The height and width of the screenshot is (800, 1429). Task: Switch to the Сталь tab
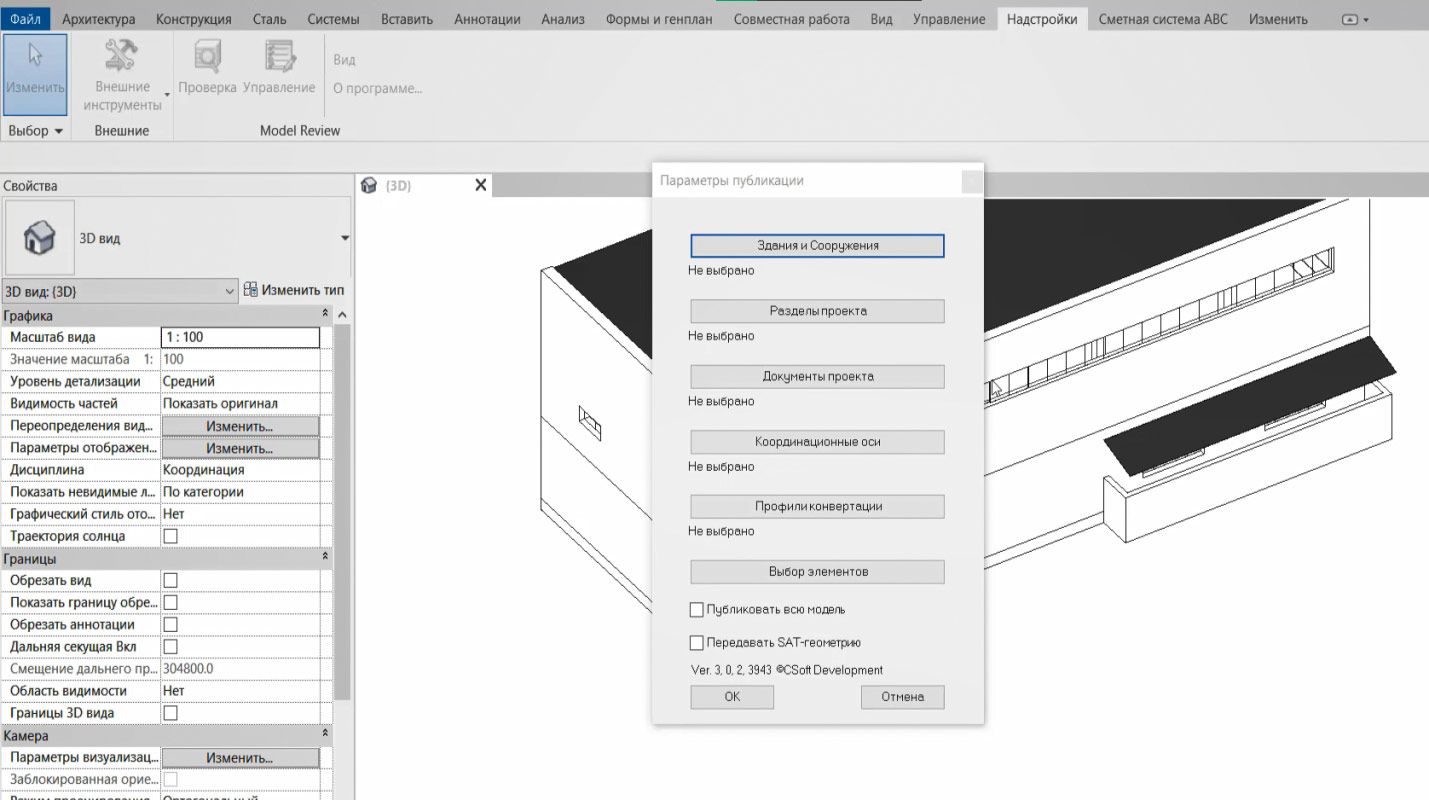(269, 19)
